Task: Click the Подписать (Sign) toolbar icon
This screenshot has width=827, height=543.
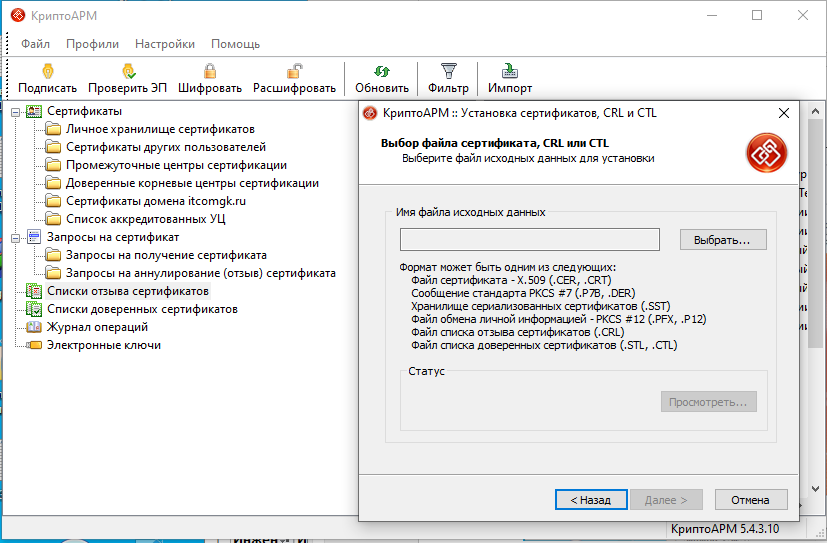Action: pos(47,71)
